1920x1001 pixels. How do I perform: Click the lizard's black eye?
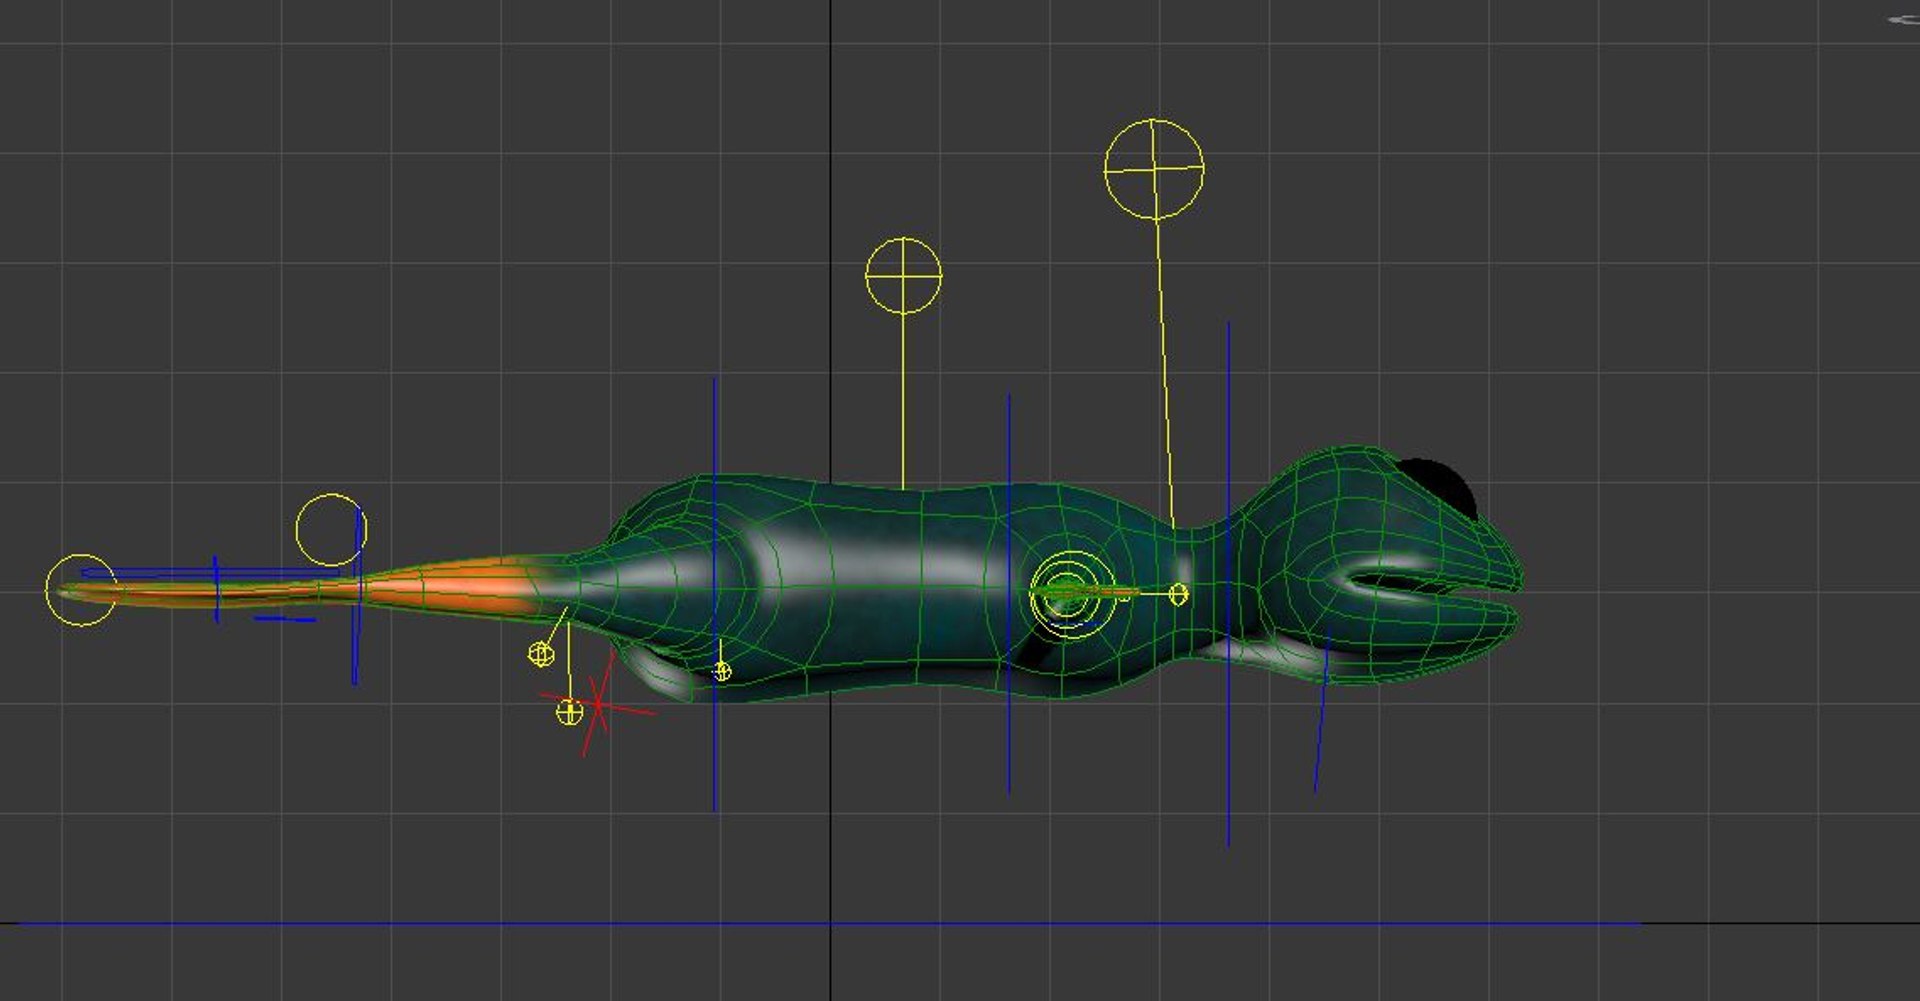(1440, 485)
